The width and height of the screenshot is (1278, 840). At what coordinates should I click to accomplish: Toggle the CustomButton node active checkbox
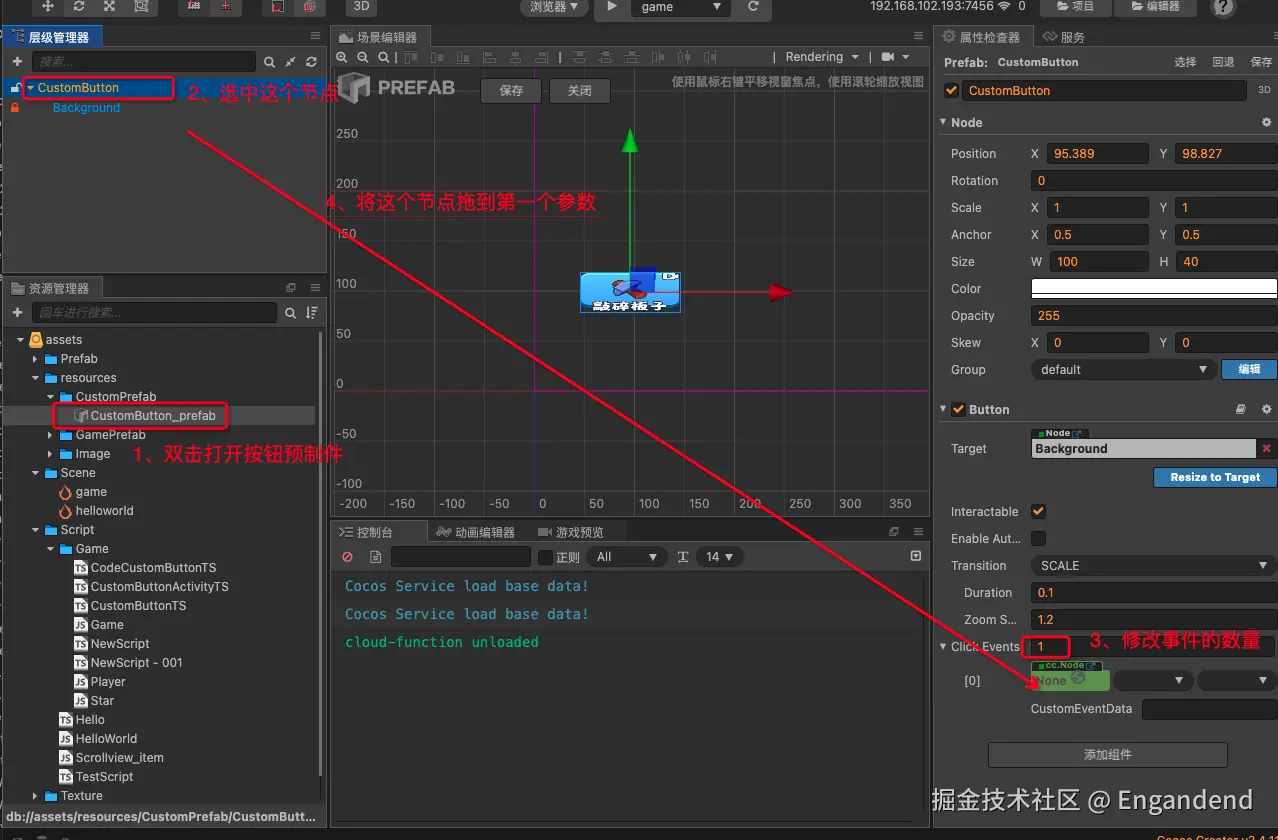tap(951, 90)
